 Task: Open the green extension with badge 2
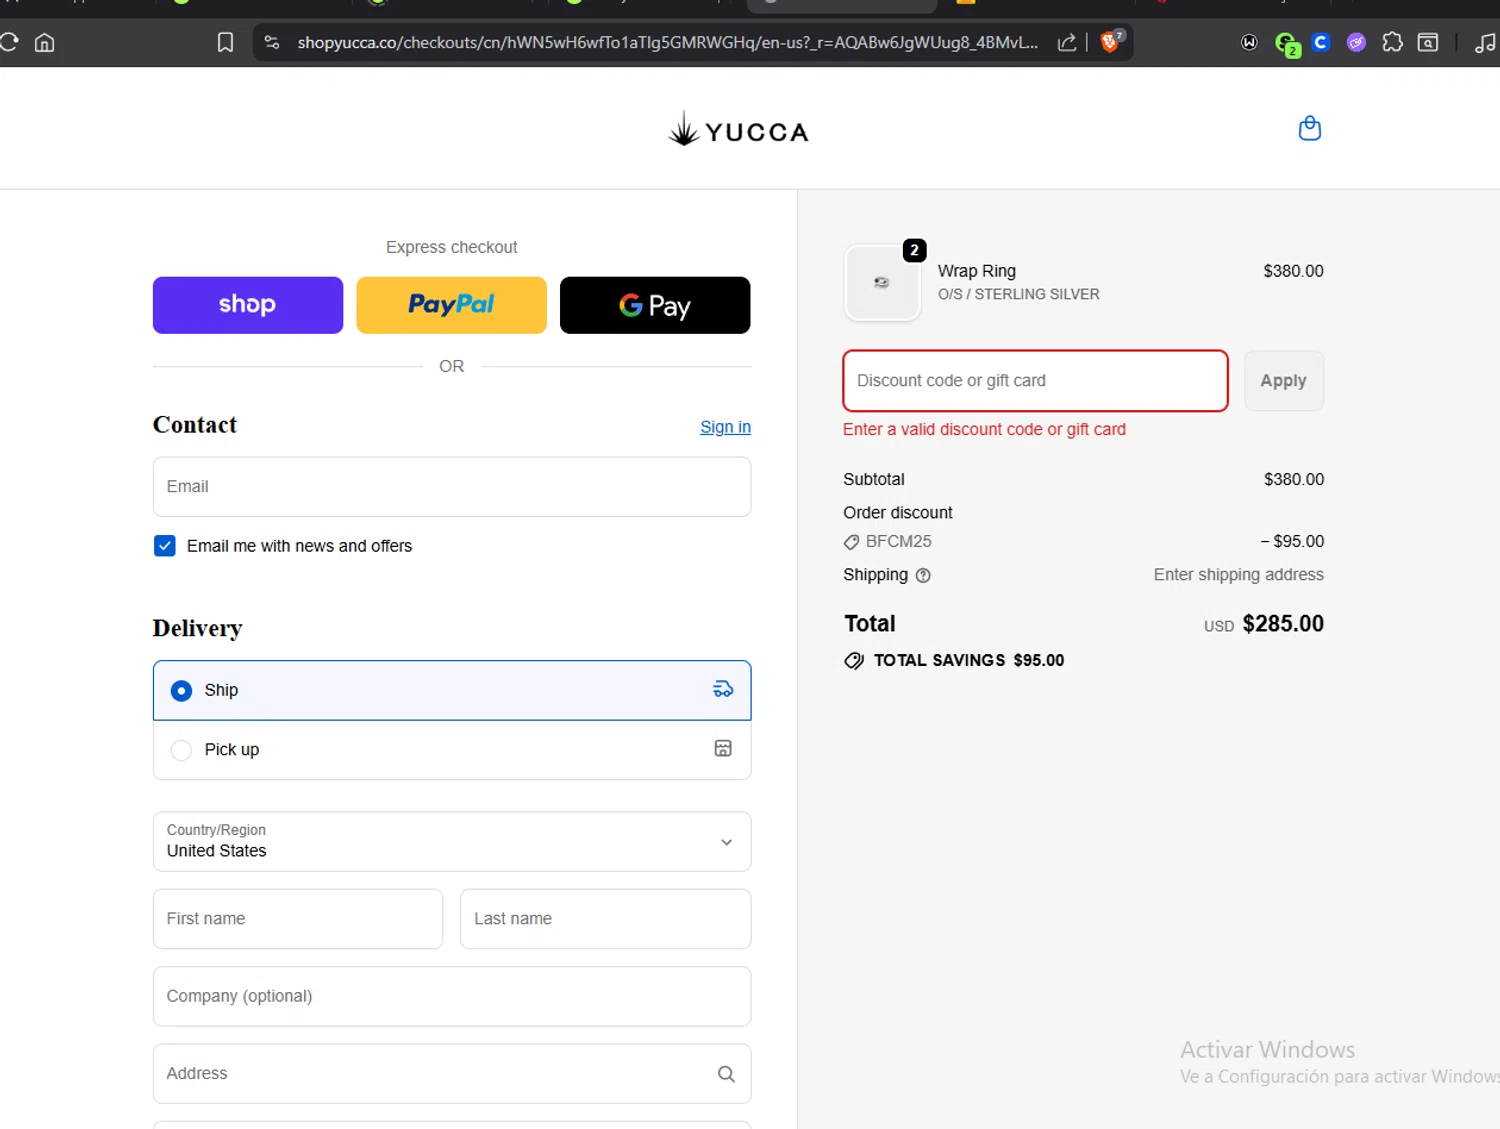click(x=1287, y=44)
